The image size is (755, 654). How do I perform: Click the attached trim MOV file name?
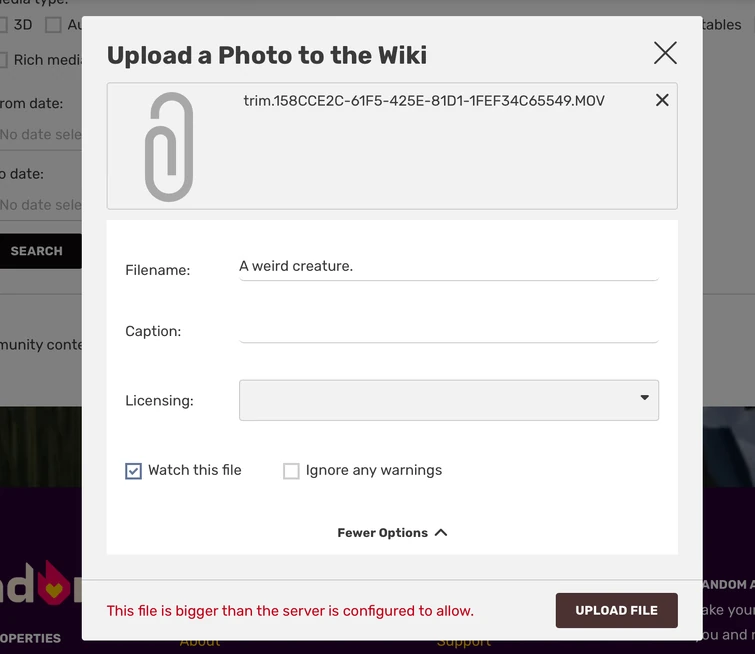coord(424,101)
